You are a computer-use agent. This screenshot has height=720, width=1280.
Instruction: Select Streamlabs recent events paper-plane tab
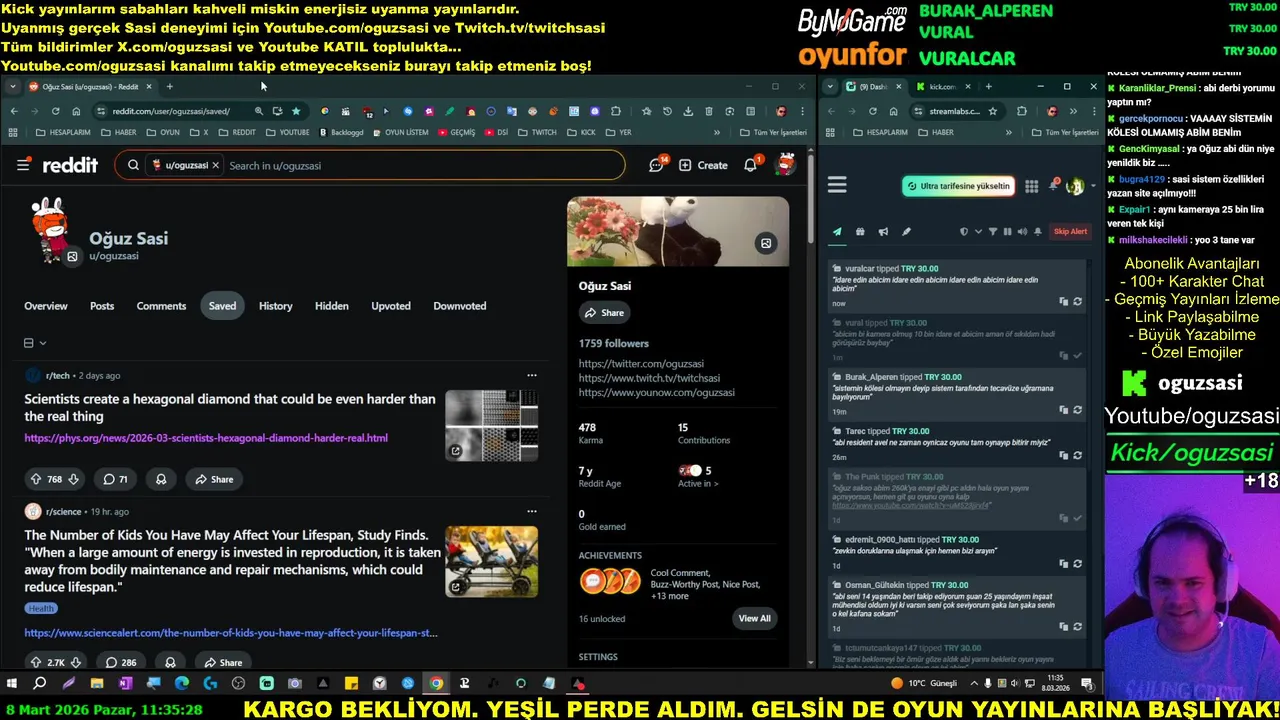(837, 232)
